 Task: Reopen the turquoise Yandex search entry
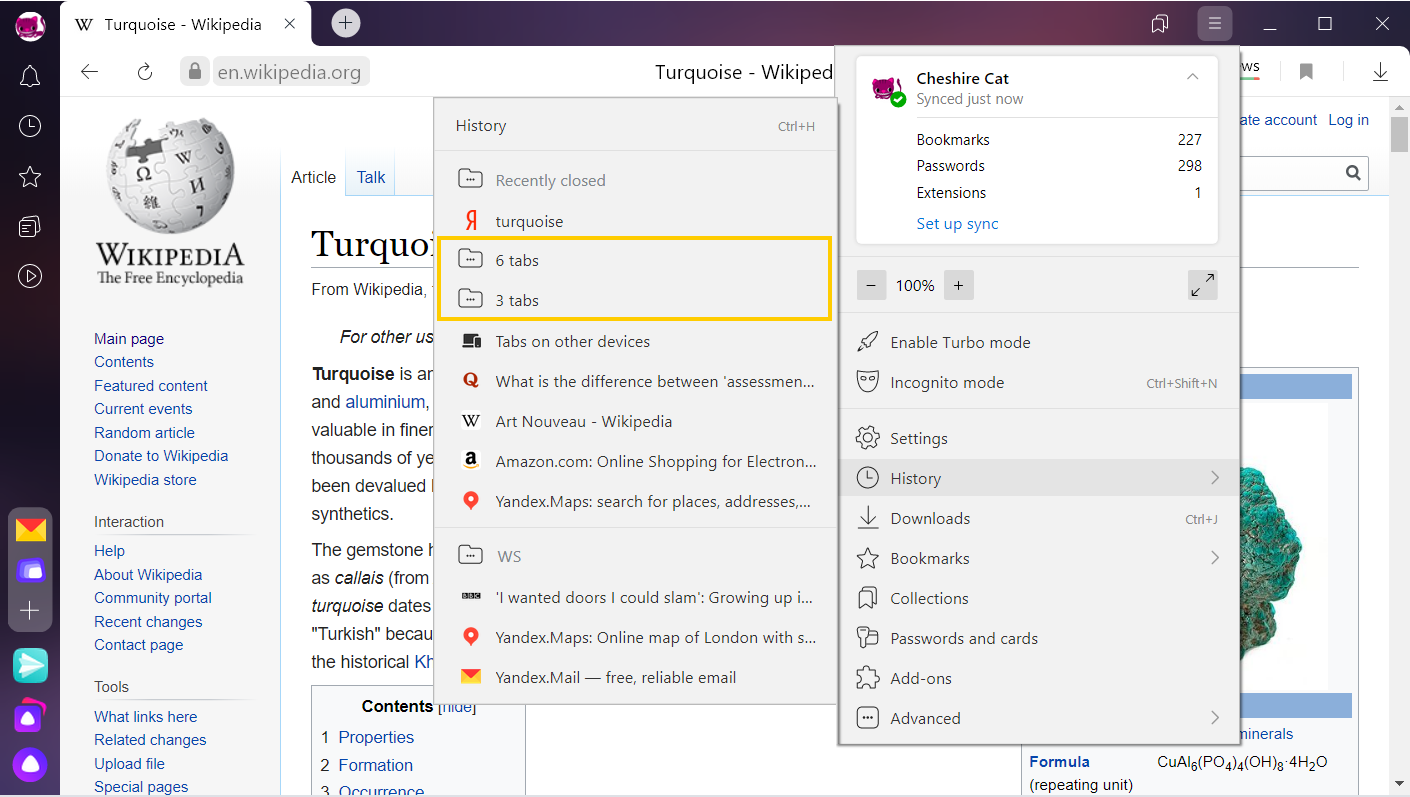(x=634, y=221)
